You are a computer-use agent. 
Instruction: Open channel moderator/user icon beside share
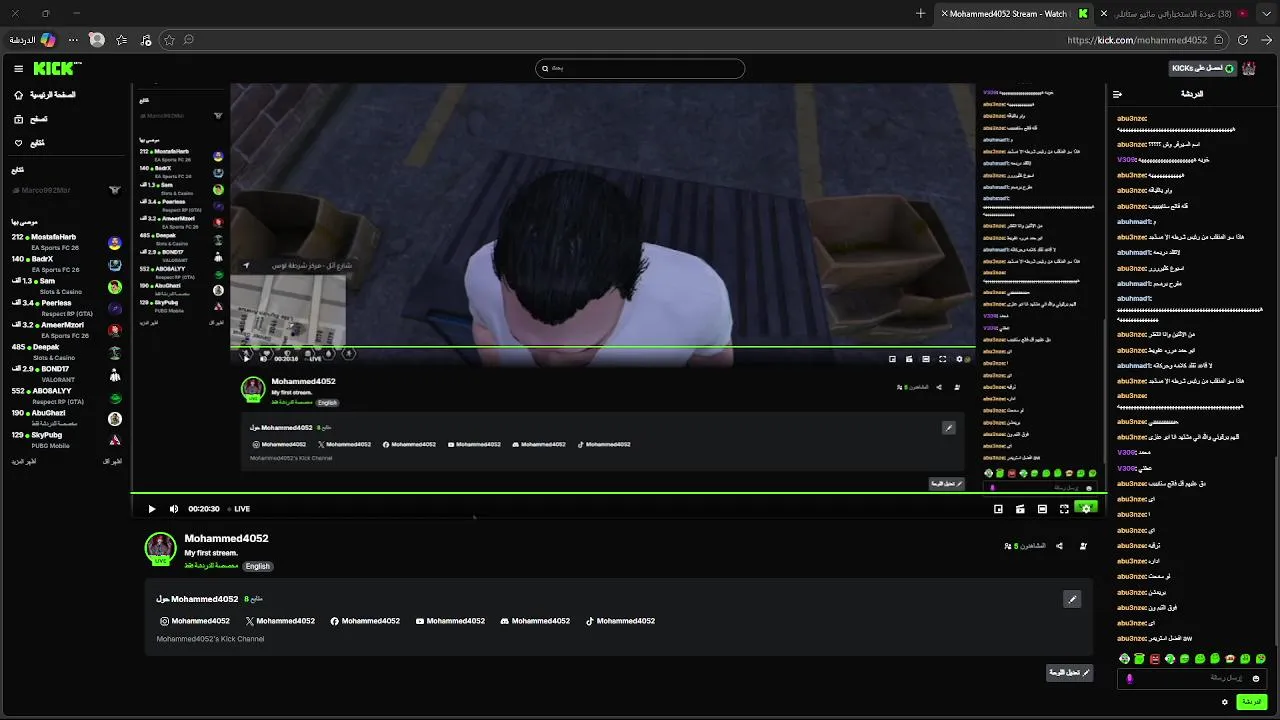click(1084, 546)
